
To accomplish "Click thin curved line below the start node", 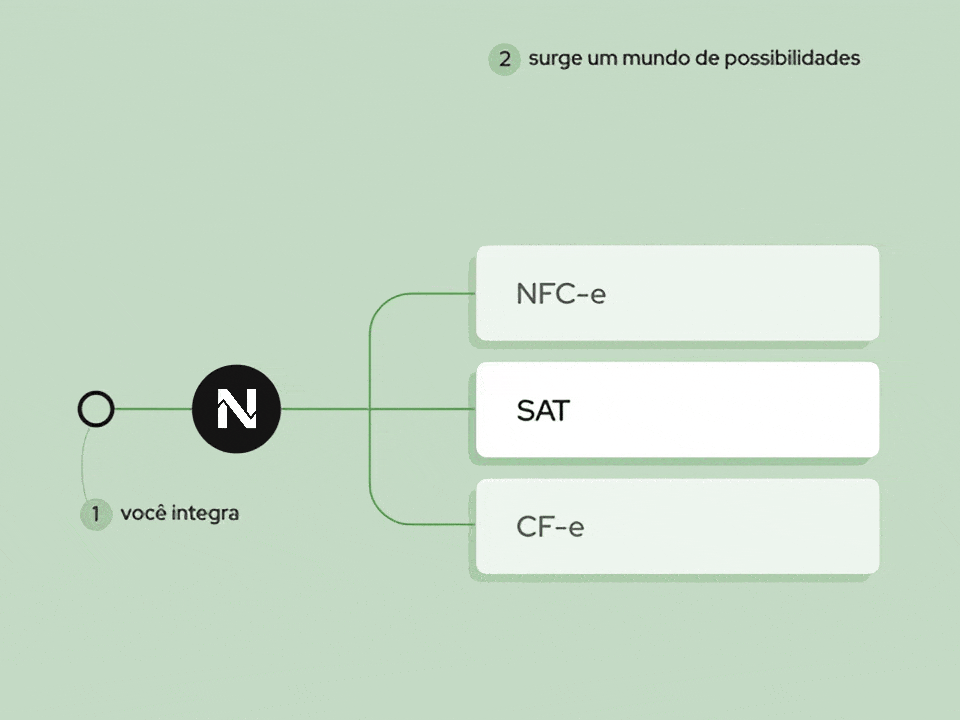I will (x=83, y=470).
